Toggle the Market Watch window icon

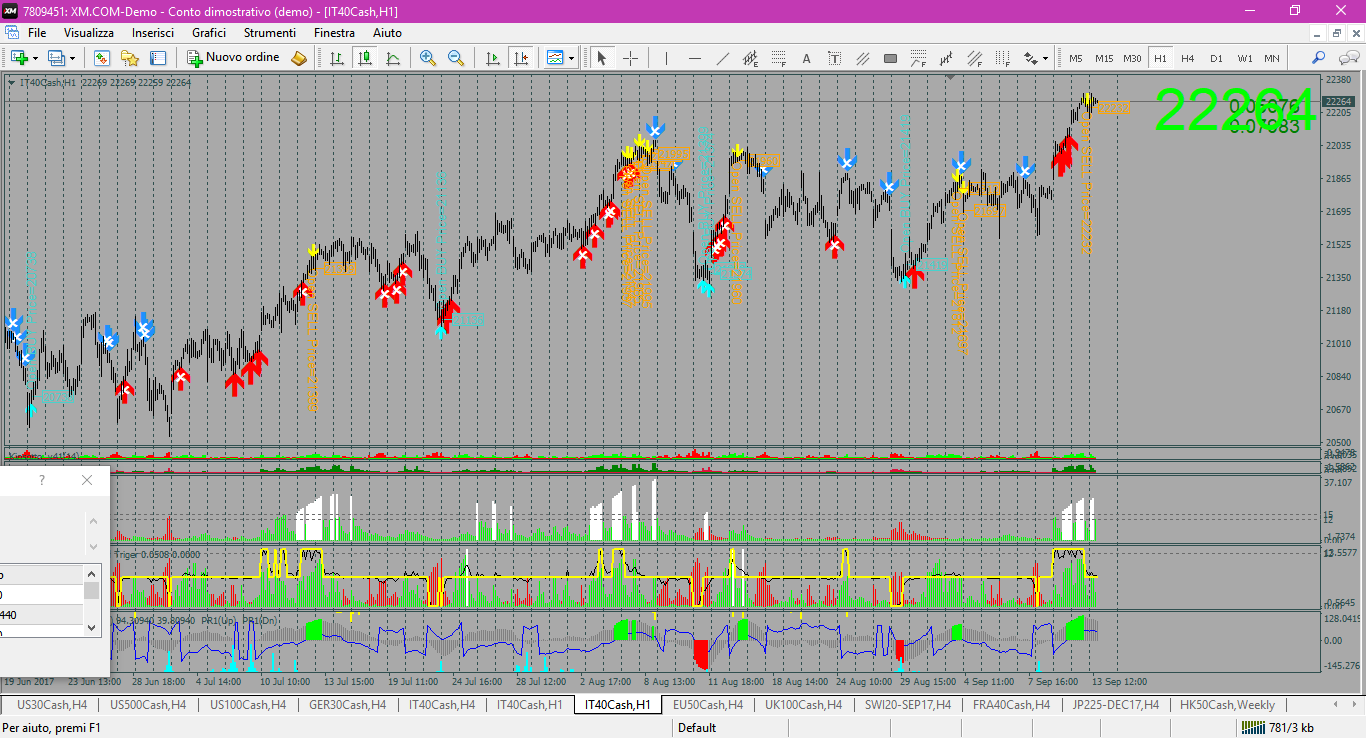pyautogui.click(x=102, y=58)
